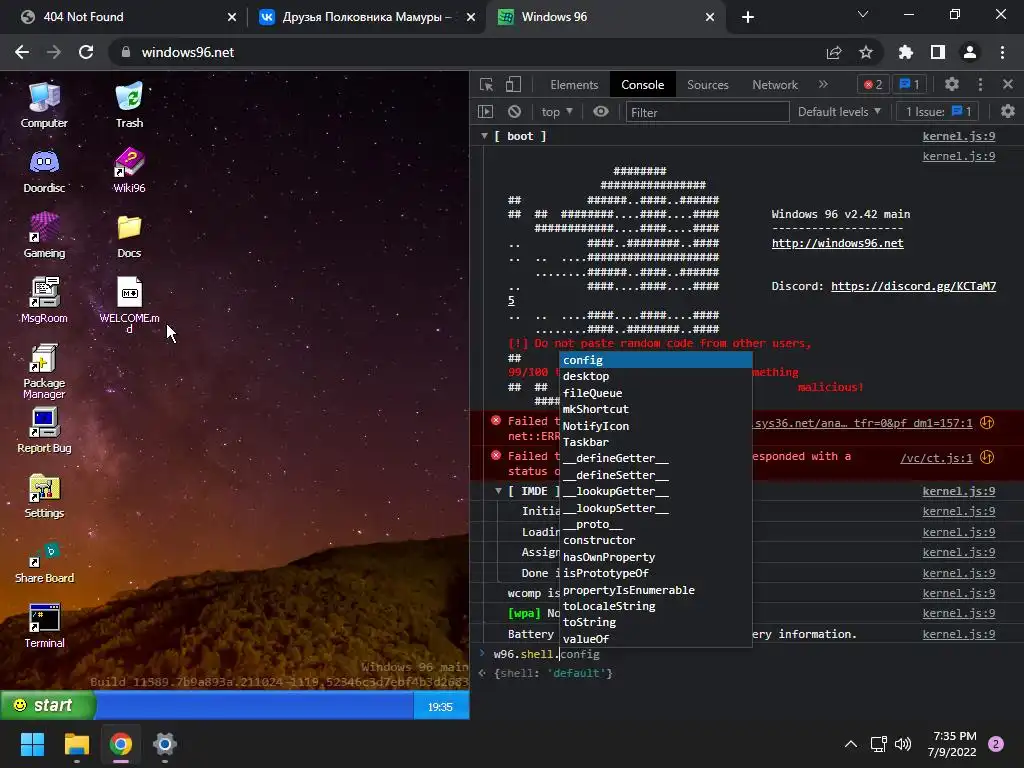Choose mkShortcut autocomplete suggestion
The height and width of the screenshot is (768, 1024).
pos(656,409)
